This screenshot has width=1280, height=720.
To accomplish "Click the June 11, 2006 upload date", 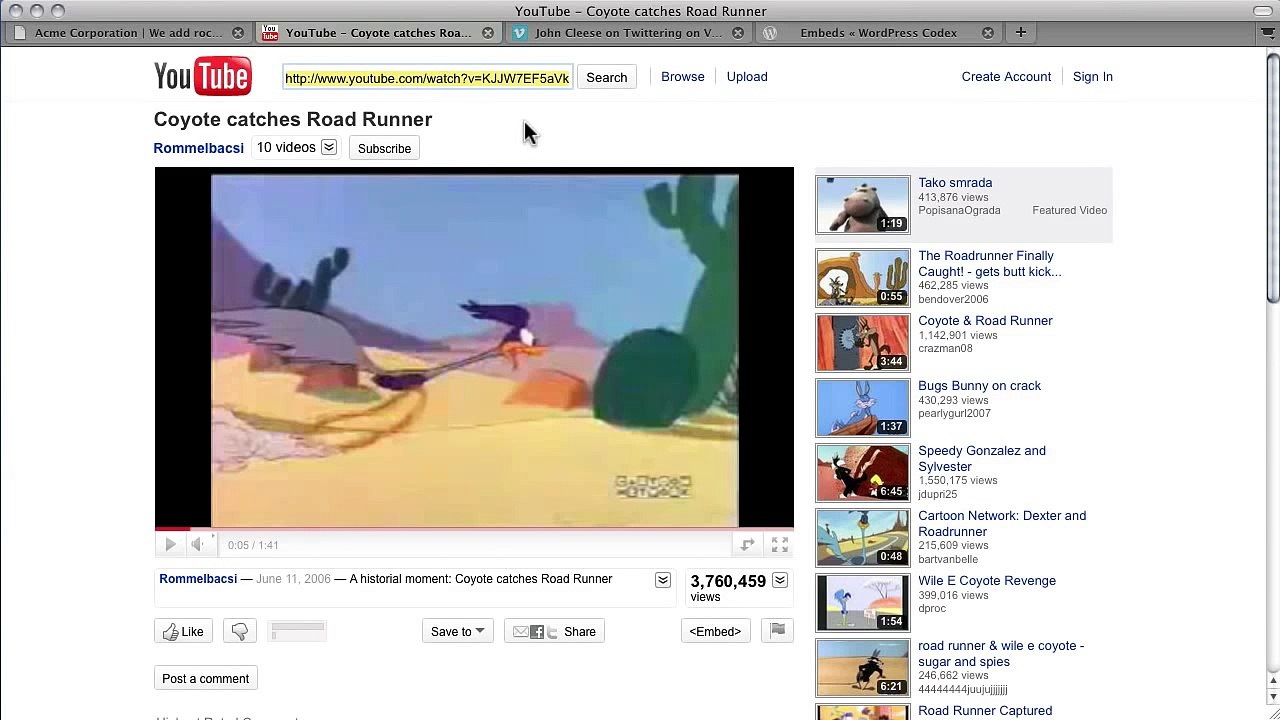I will click(x=293, y=579).
